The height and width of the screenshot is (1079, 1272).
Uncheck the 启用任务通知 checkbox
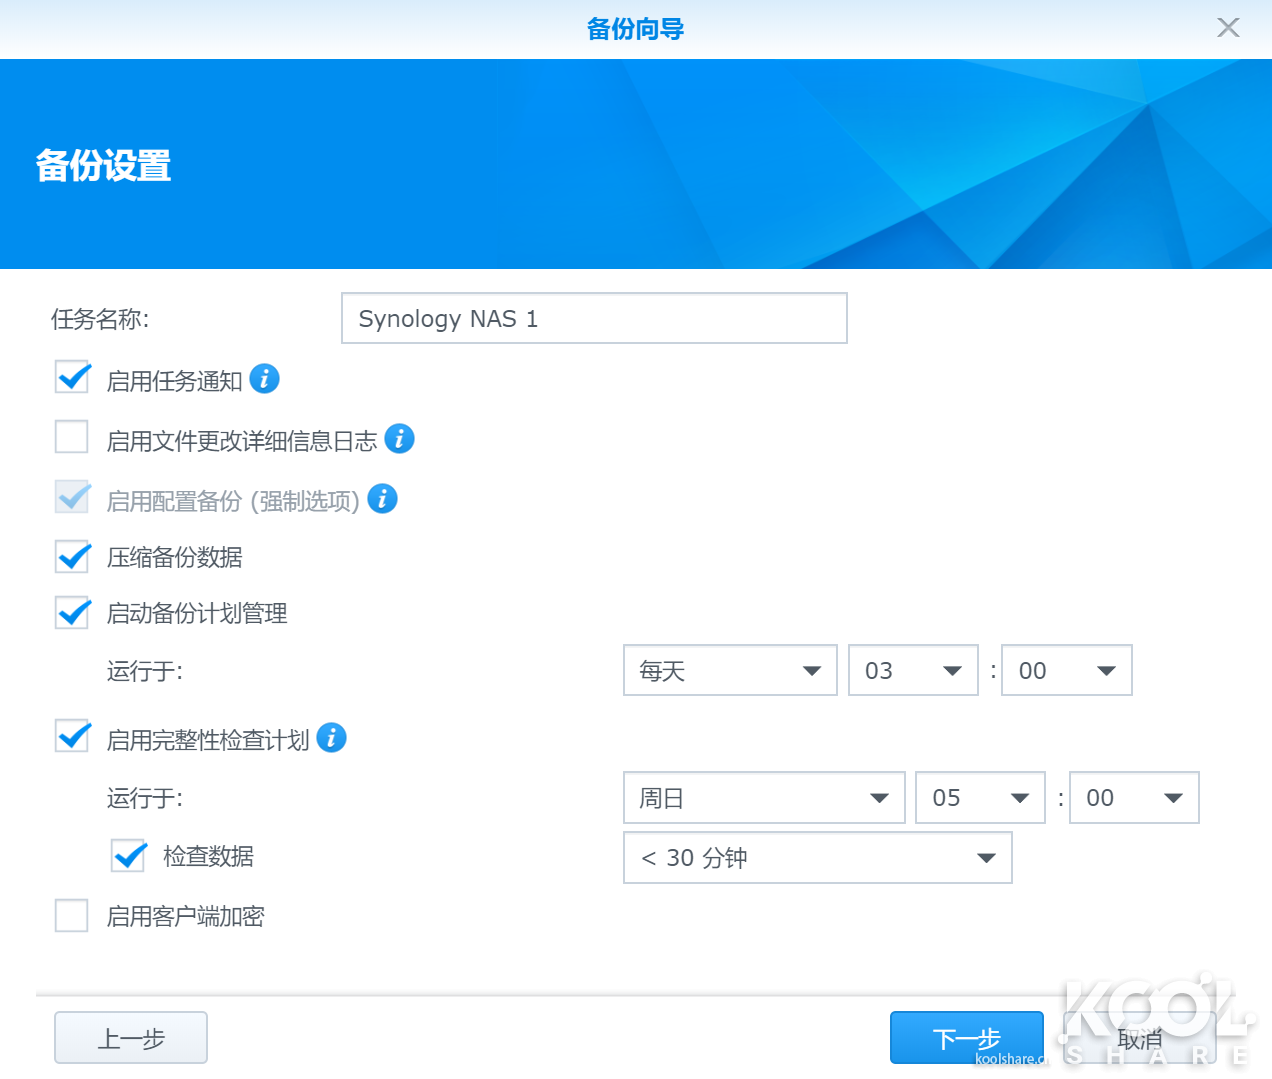coord(72,379)
